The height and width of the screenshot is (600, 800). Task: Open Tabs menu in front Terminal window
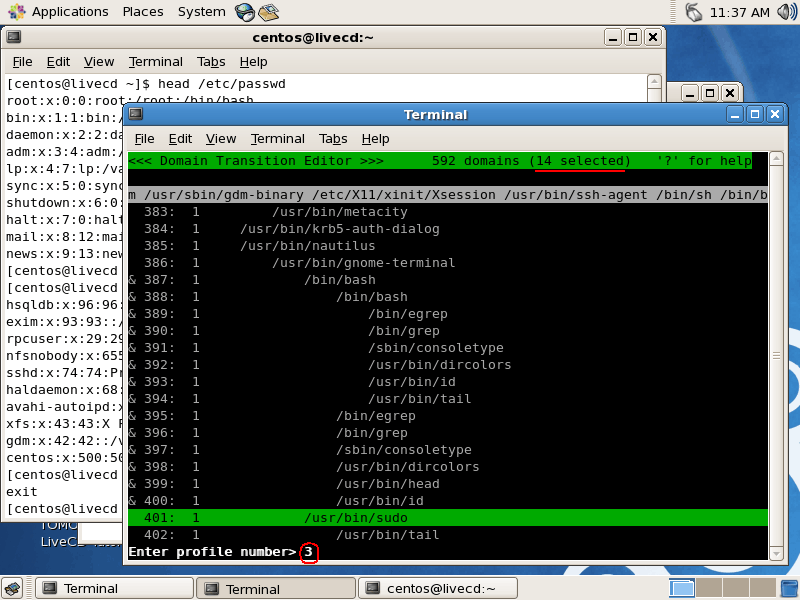click(333, 139)
